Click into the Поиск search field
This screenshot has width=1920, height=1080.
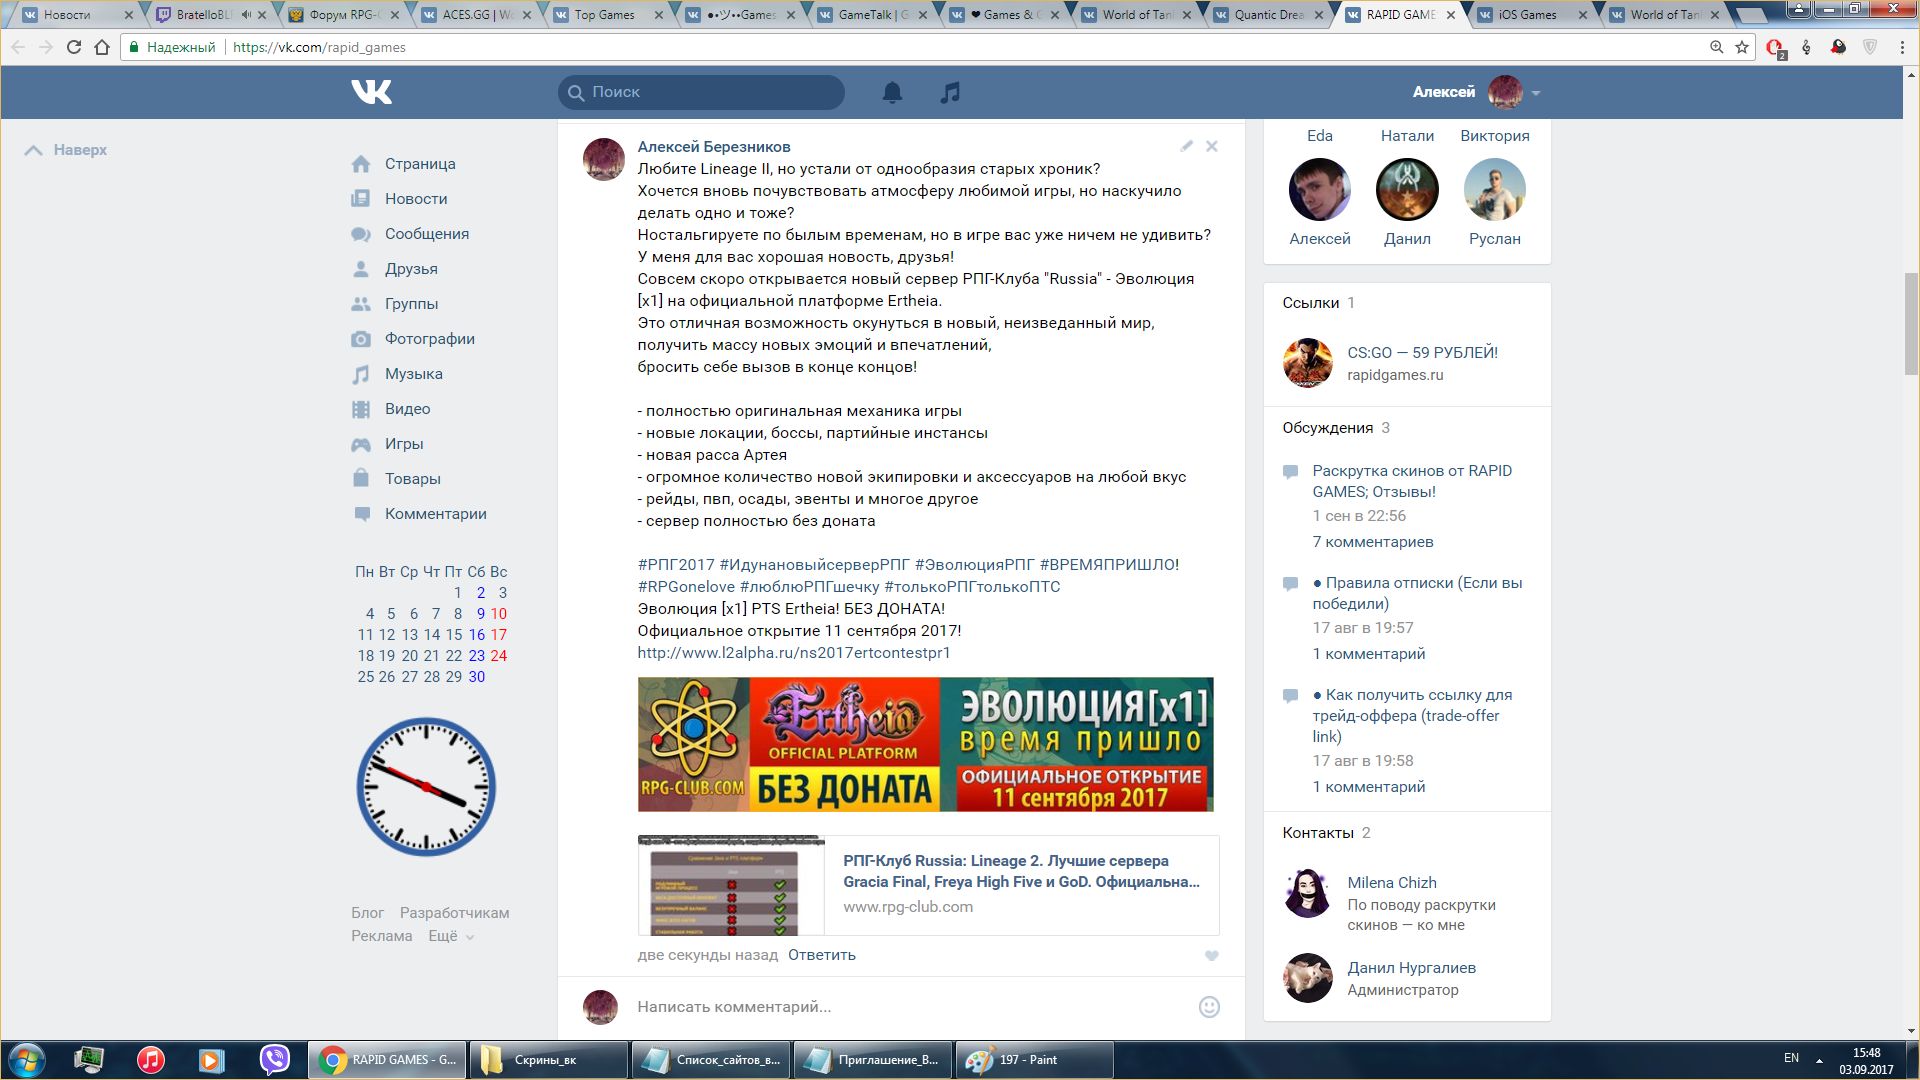pyautogui.click(x=701, y=92)
